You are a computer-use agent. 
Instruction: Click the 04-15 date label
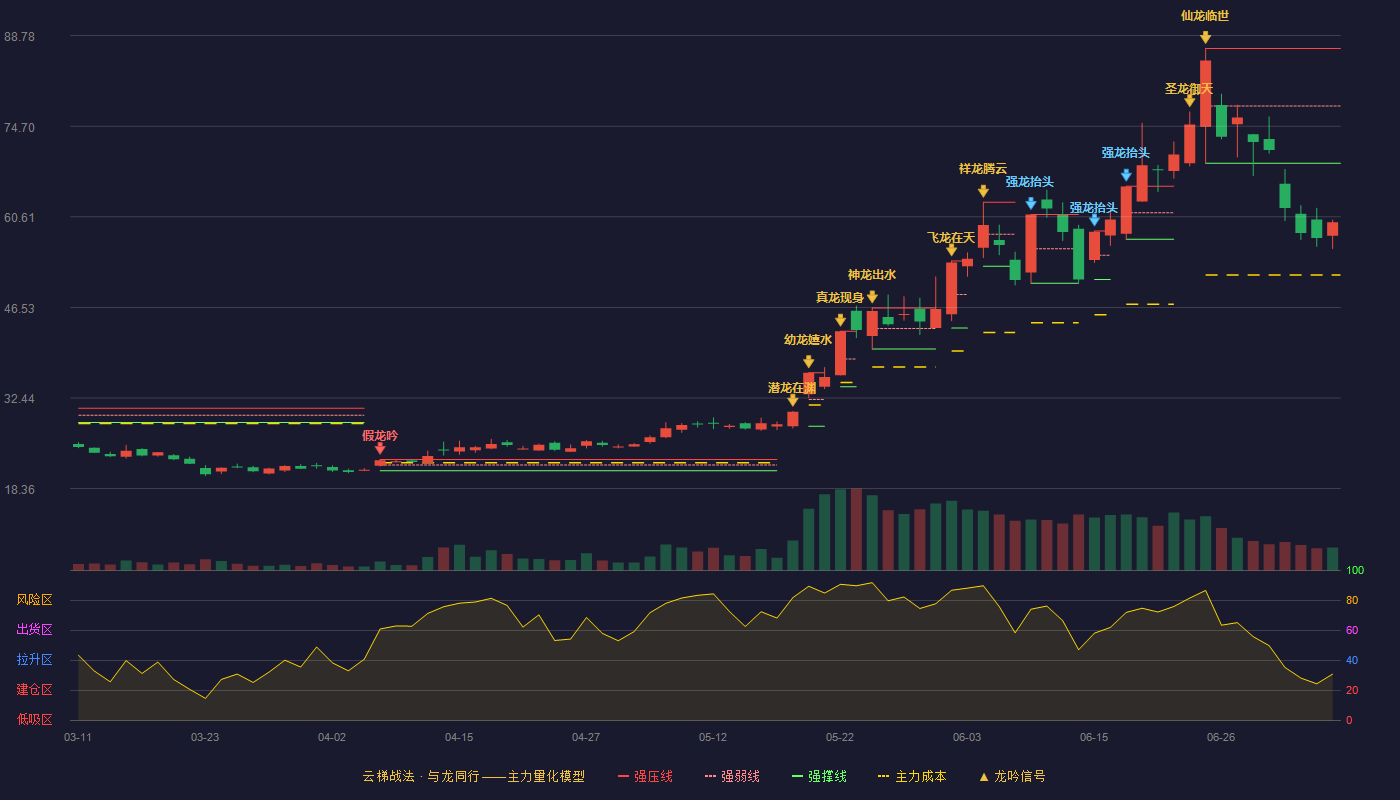[459, 737]
